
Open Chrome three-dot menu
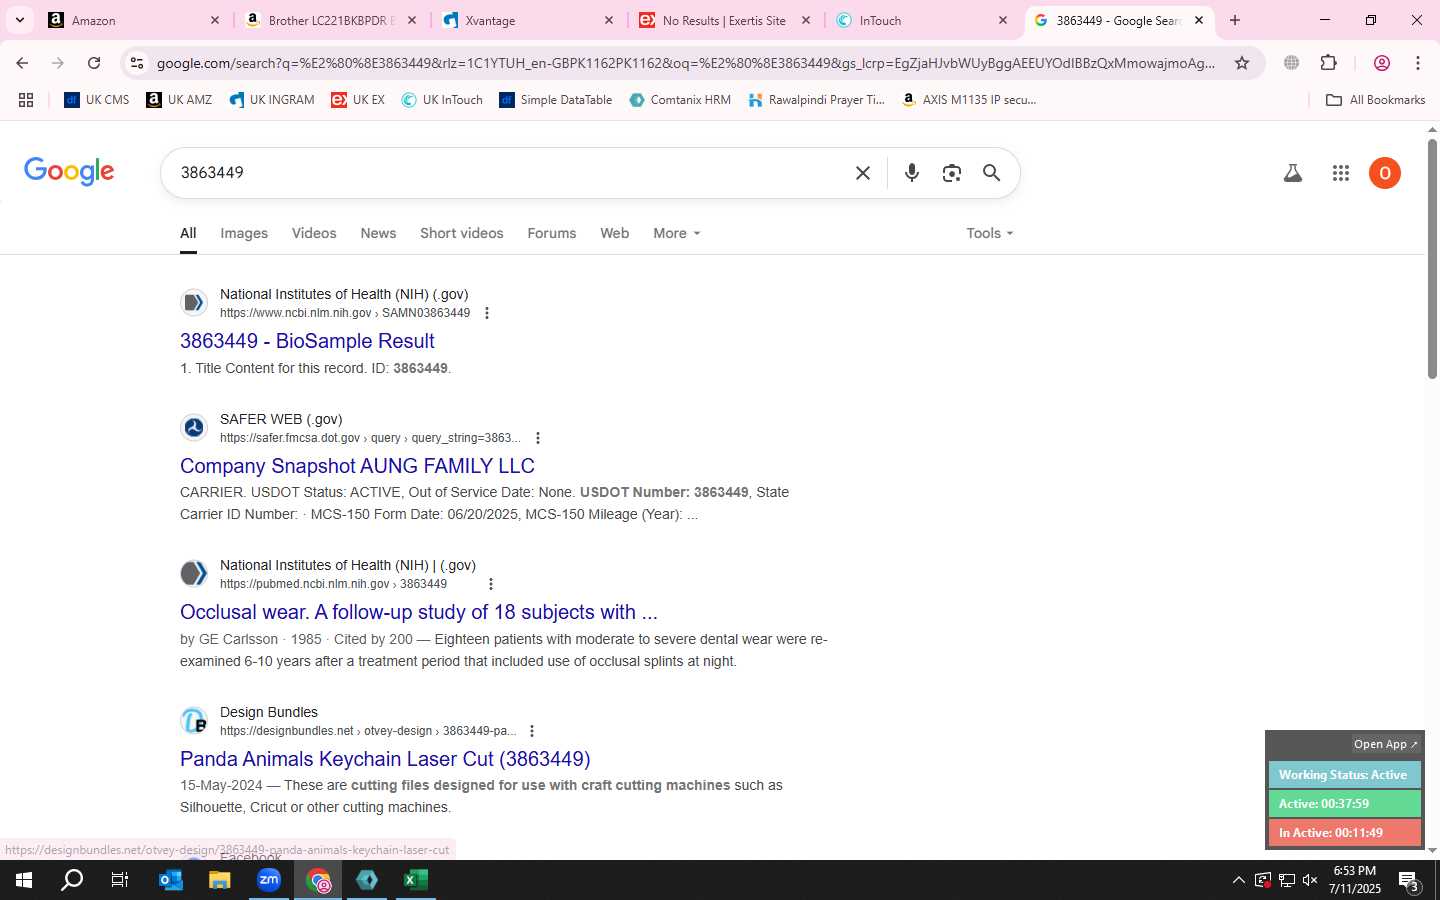(1418, 63)
